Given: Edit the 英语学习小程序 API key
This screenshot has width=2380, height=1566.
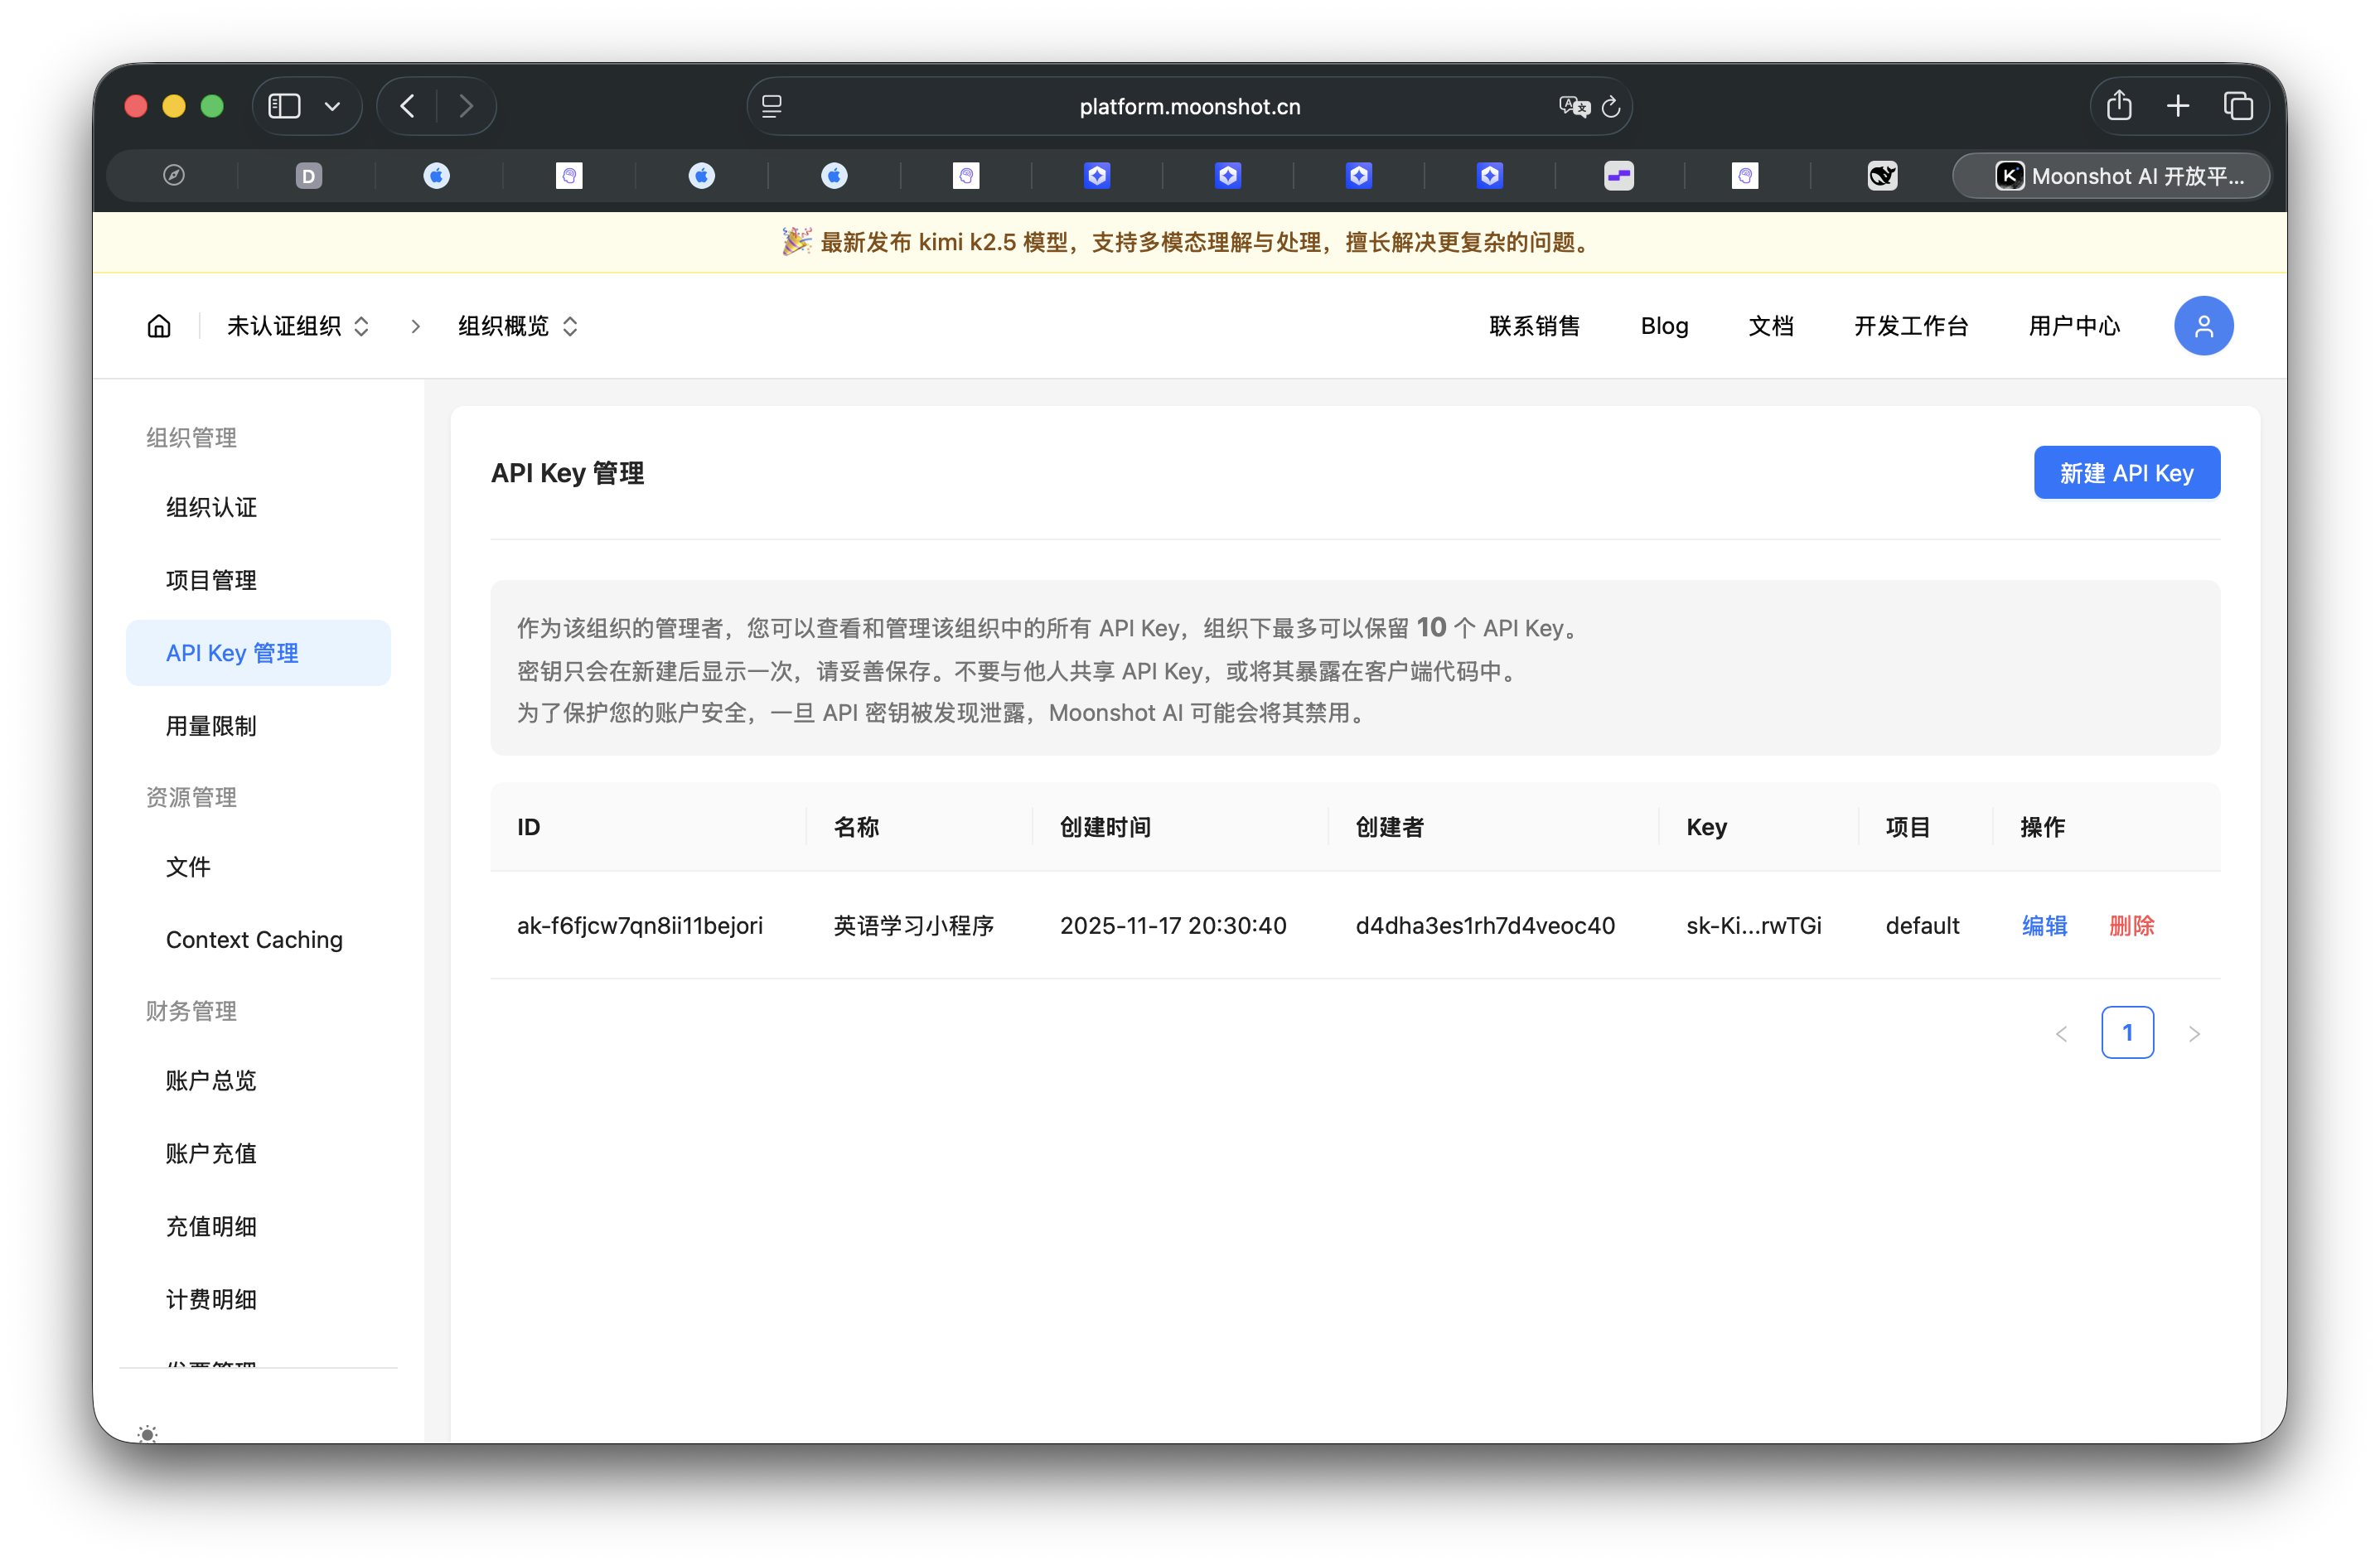Looking at the screenshot, I should 2044,925.
